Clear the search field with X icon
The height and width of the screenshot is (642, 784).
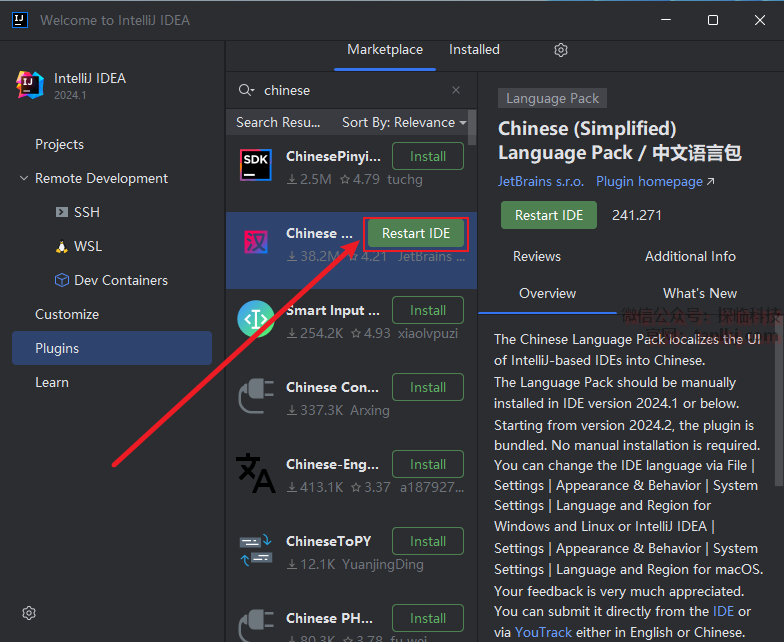(x=456, y=90)
